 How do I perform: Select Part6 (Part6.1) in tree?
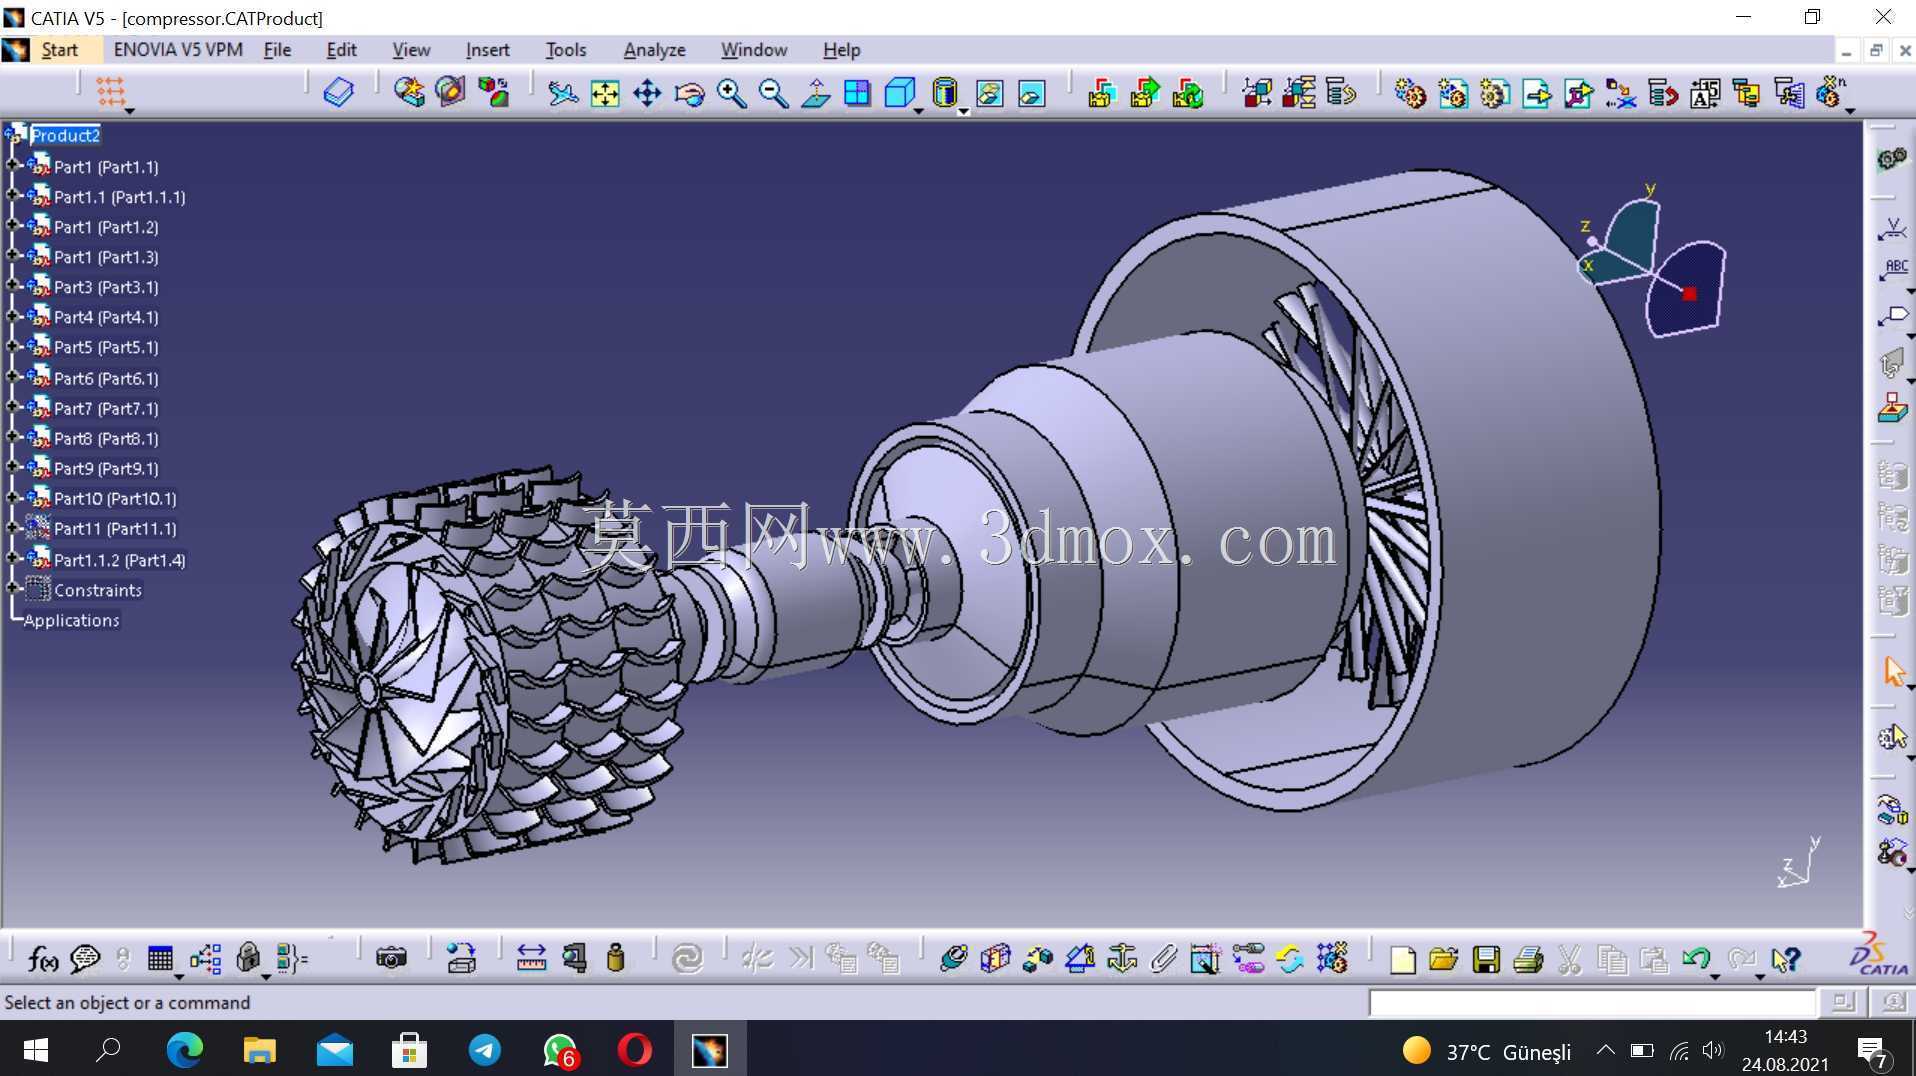(106, 378)
